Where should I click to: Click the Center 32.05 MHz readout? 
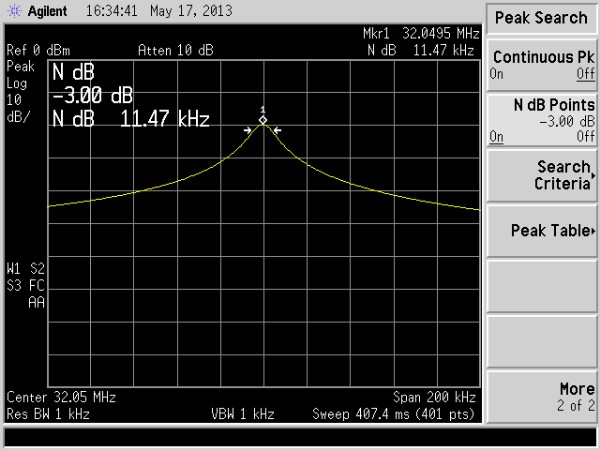pyautogui.click(x=61, y=397)
